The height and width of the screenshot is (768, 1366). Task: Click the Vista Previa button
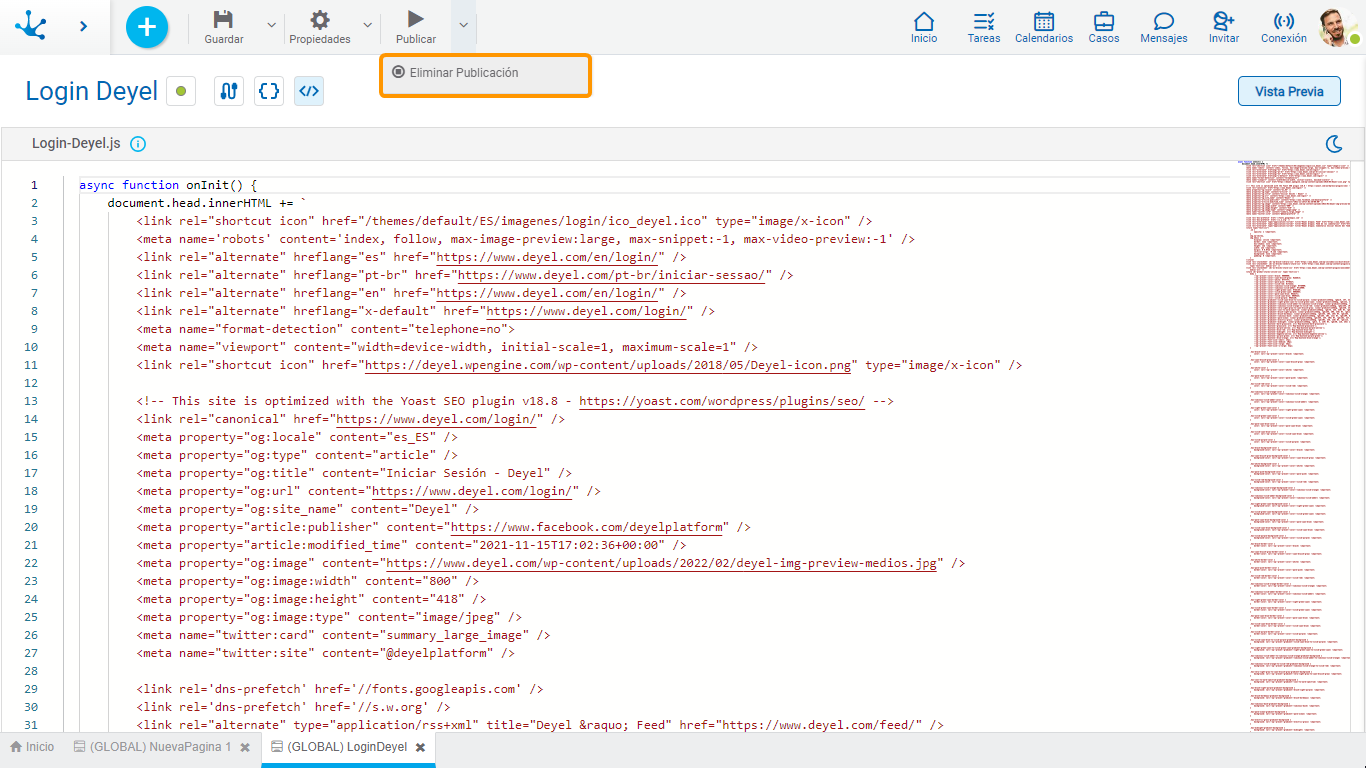(1289, 91)
